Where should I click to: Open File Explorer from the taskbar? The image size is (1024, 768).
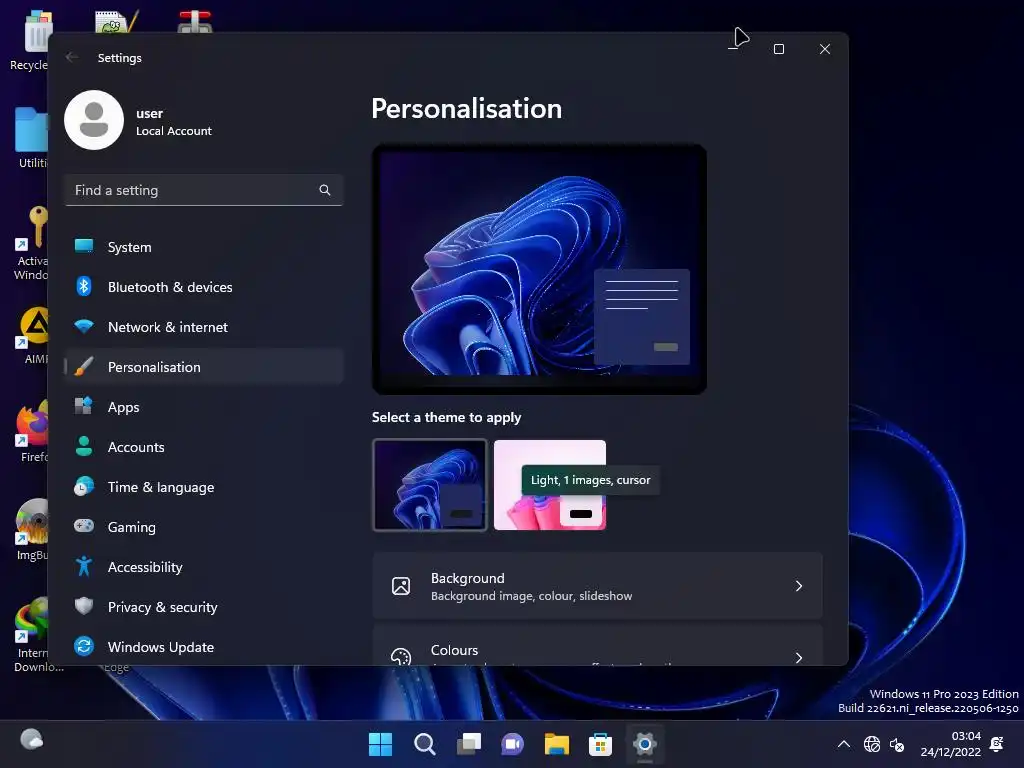[557, 744]
